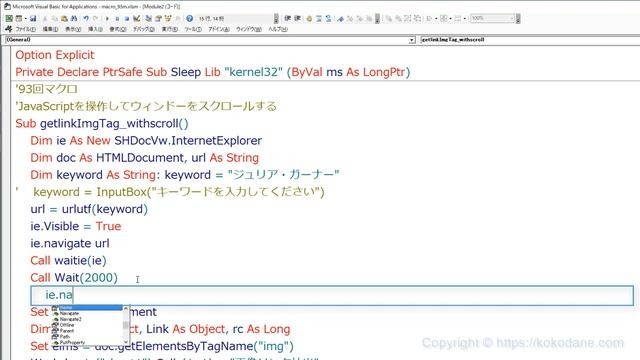The height and width of the screenshot is (360, 640).
Task: Click in the ie.na code line
Action: 332,295
